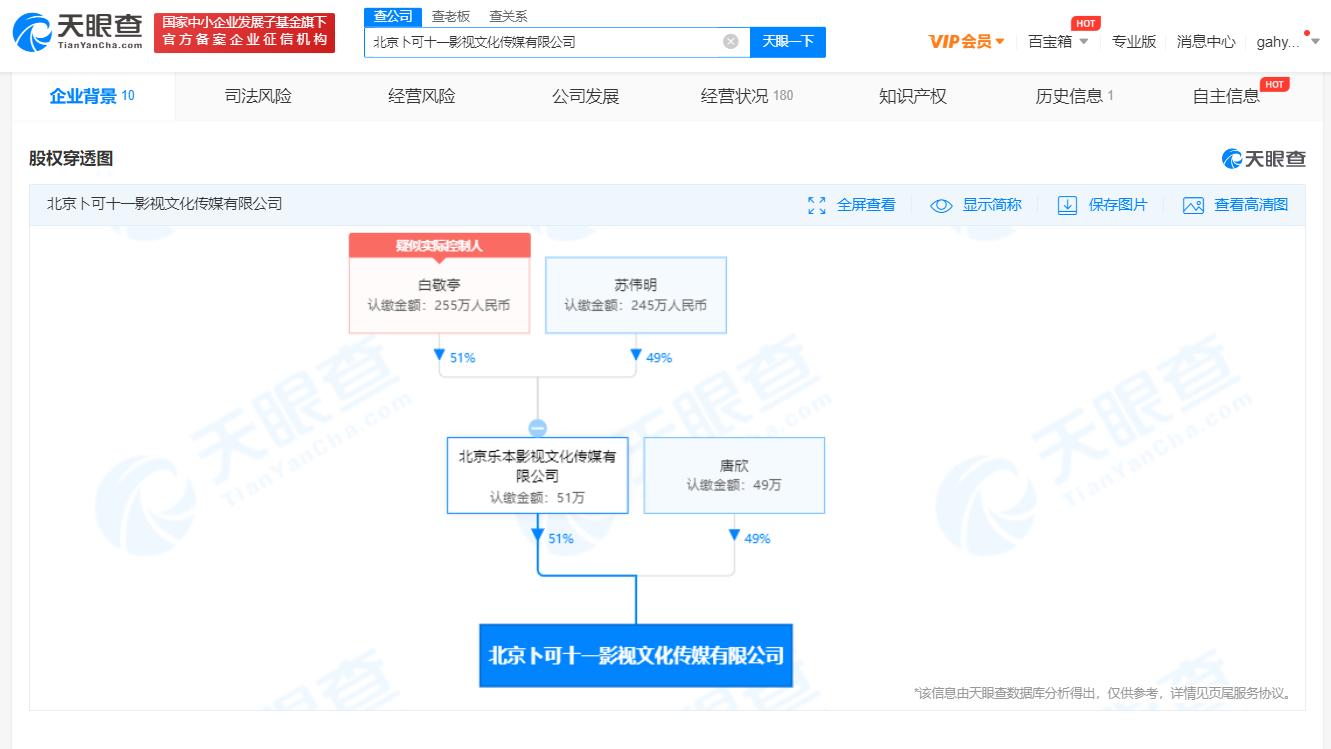Click the 49% label under 苏伟明

point(659,358)
